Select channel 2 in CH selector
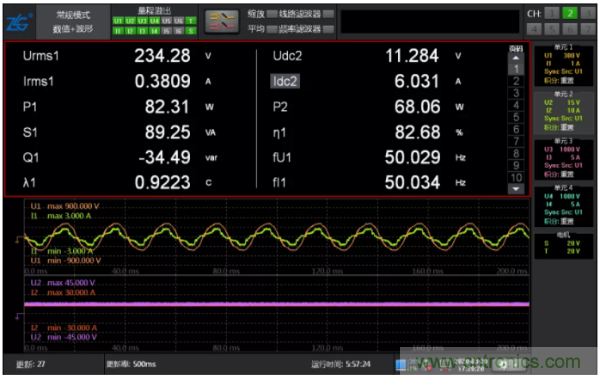Screen dimensions: 600x377 [x=570, y=13]
